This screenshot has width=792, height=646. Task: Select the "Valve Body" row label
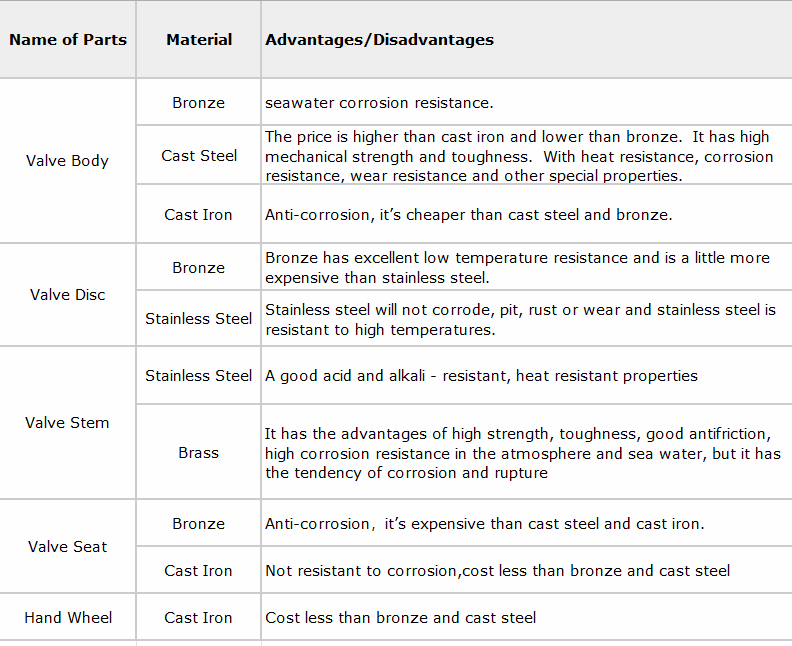click(x=67, y=161)
